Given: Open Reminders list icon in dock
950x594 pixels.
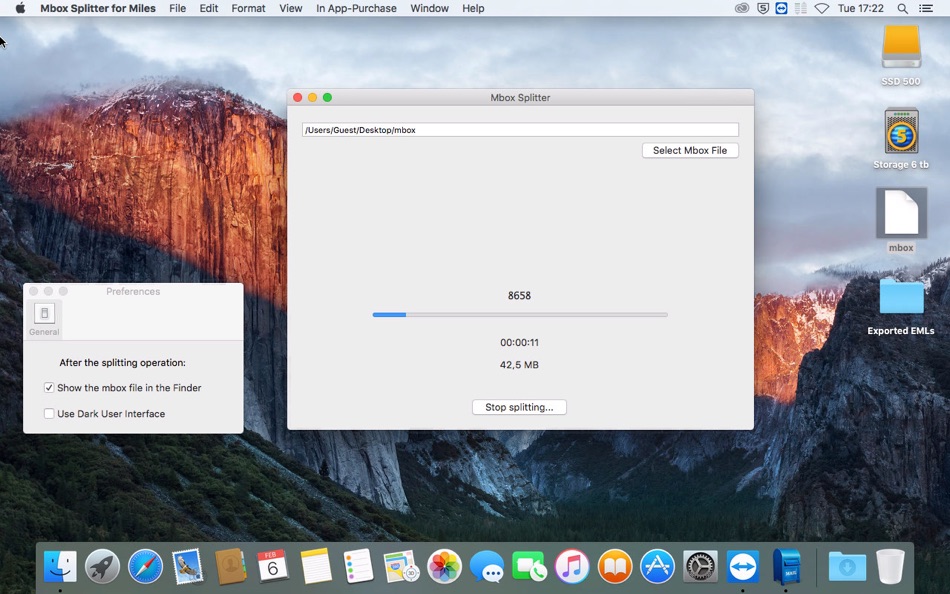Looking at the screenshot, I should coord(358,566).
